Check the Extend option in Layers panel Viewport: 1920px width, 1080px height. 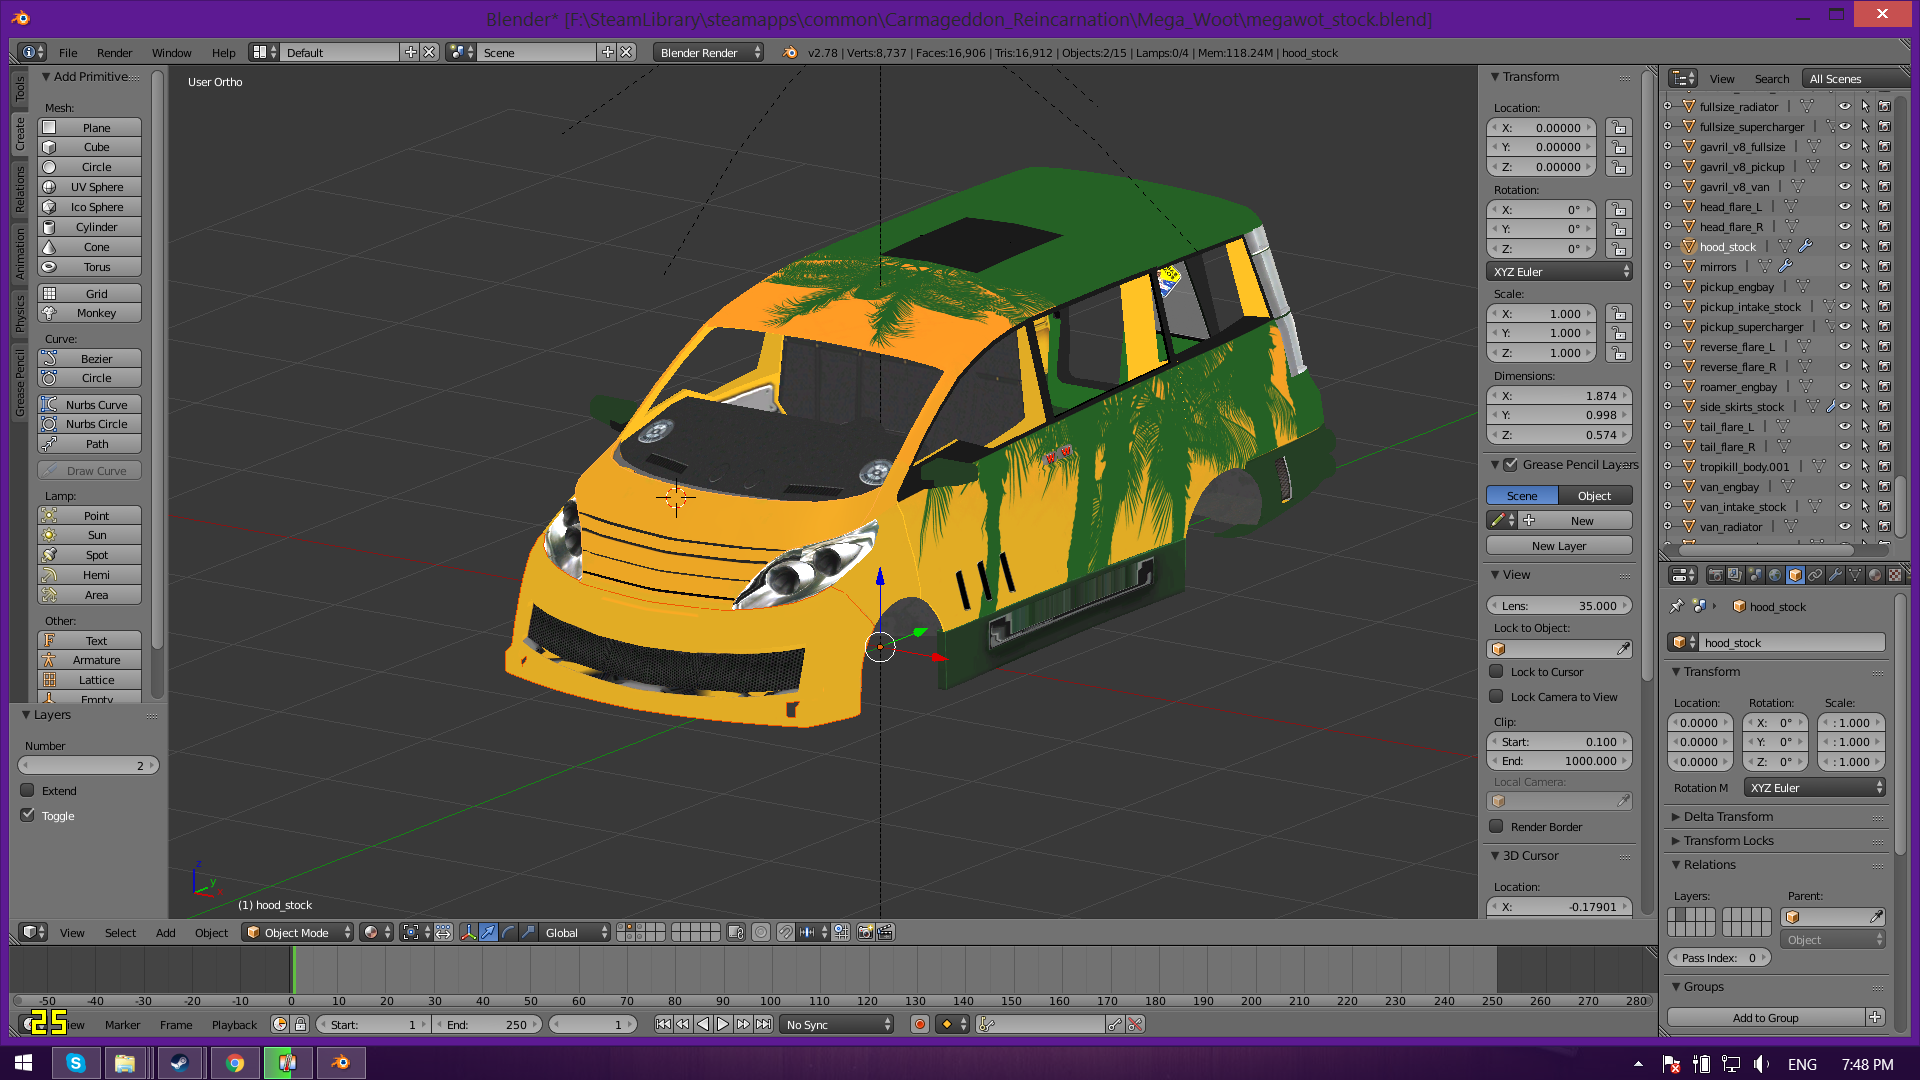pos(28,790)
